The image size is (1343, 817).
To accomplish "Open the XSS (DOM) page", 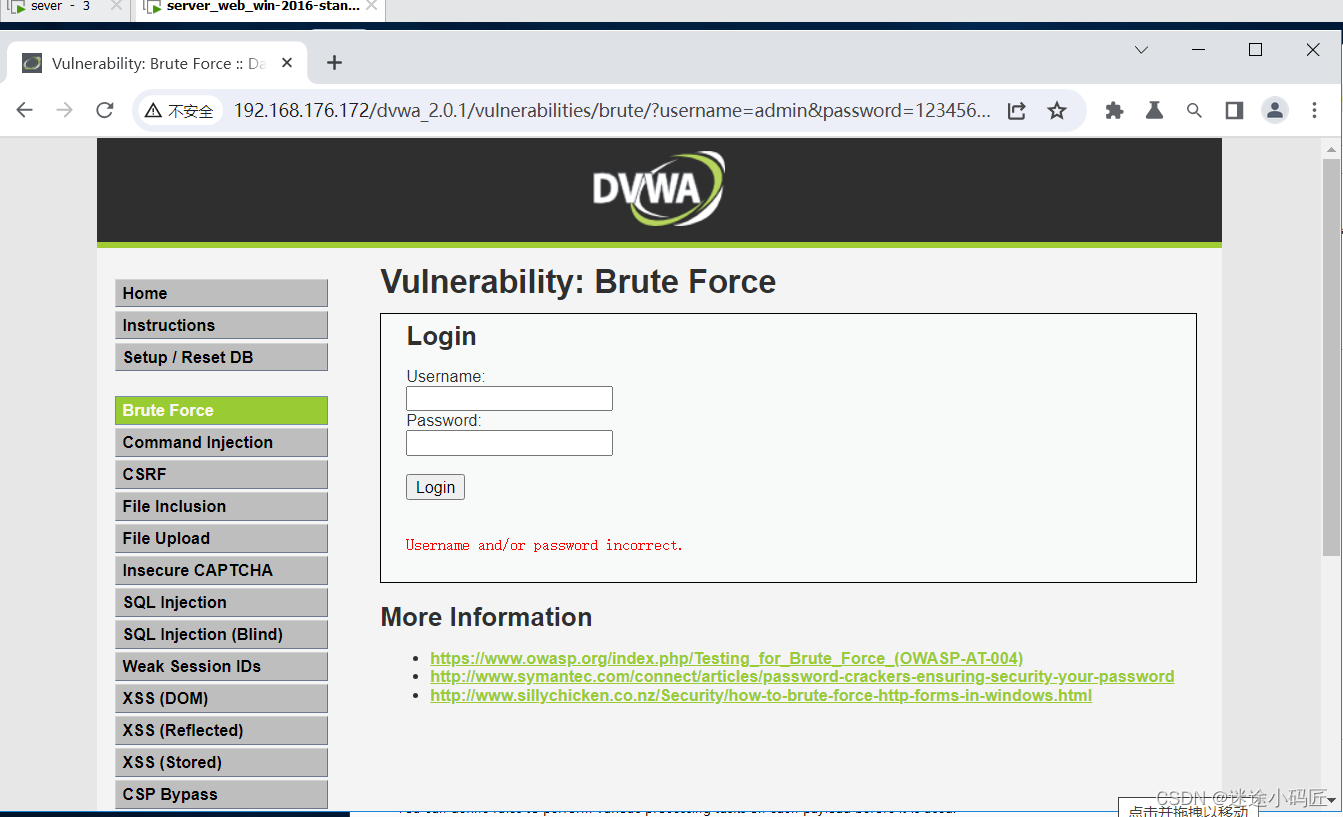I will pos(221,698).
